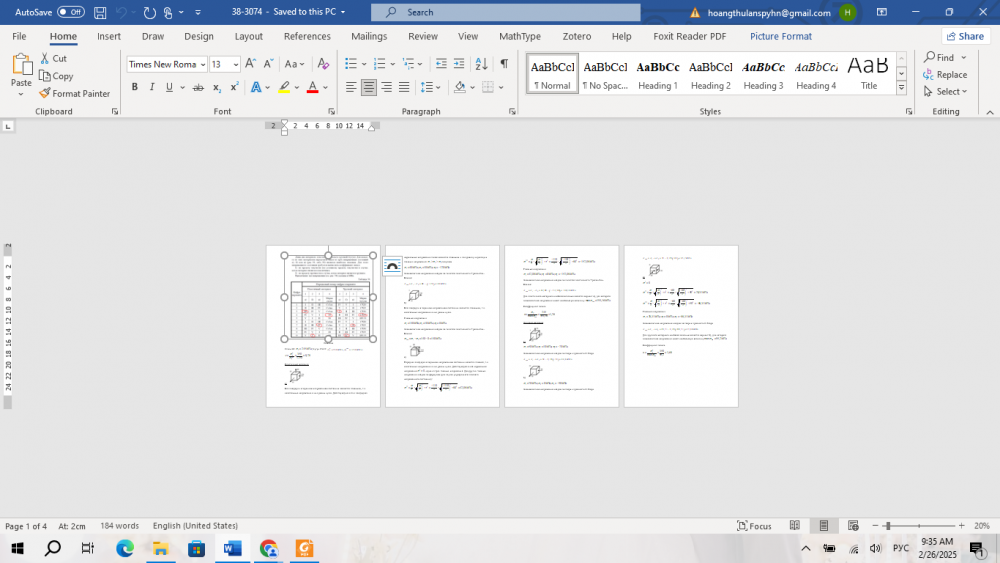Switch to Read Mode view
The width and height of the screenshot is (1000, 563).
795,526
